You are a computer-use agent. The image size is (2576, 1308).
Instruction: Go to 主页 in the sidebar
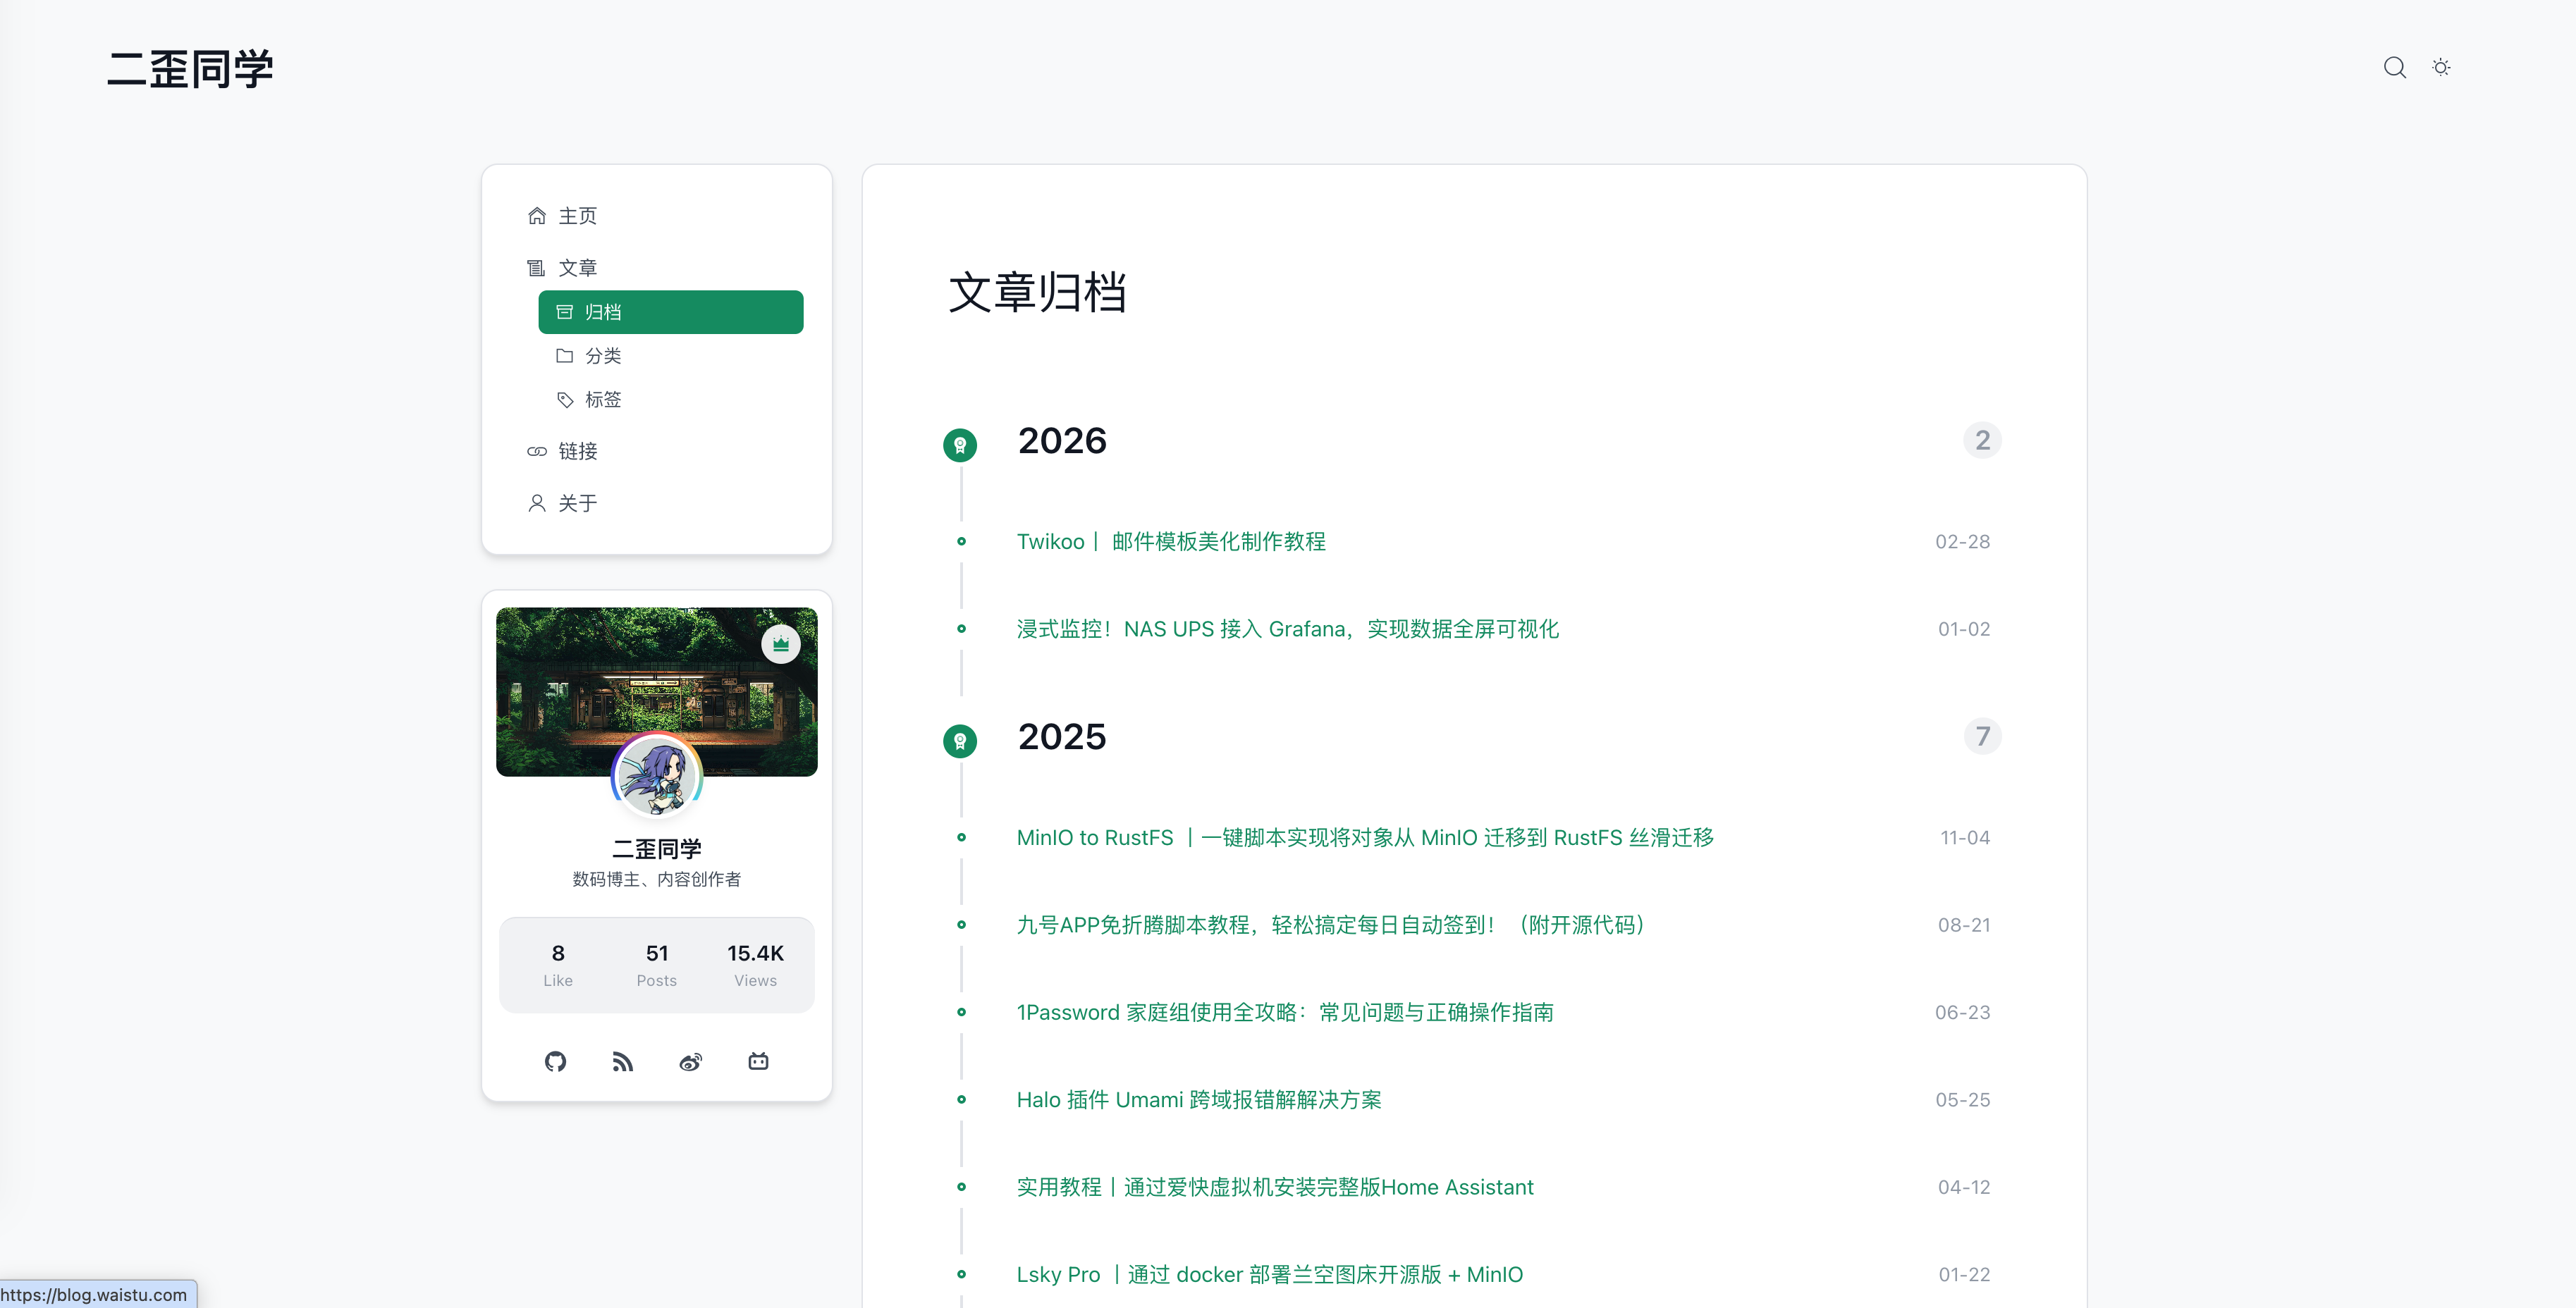coord(577,215)
